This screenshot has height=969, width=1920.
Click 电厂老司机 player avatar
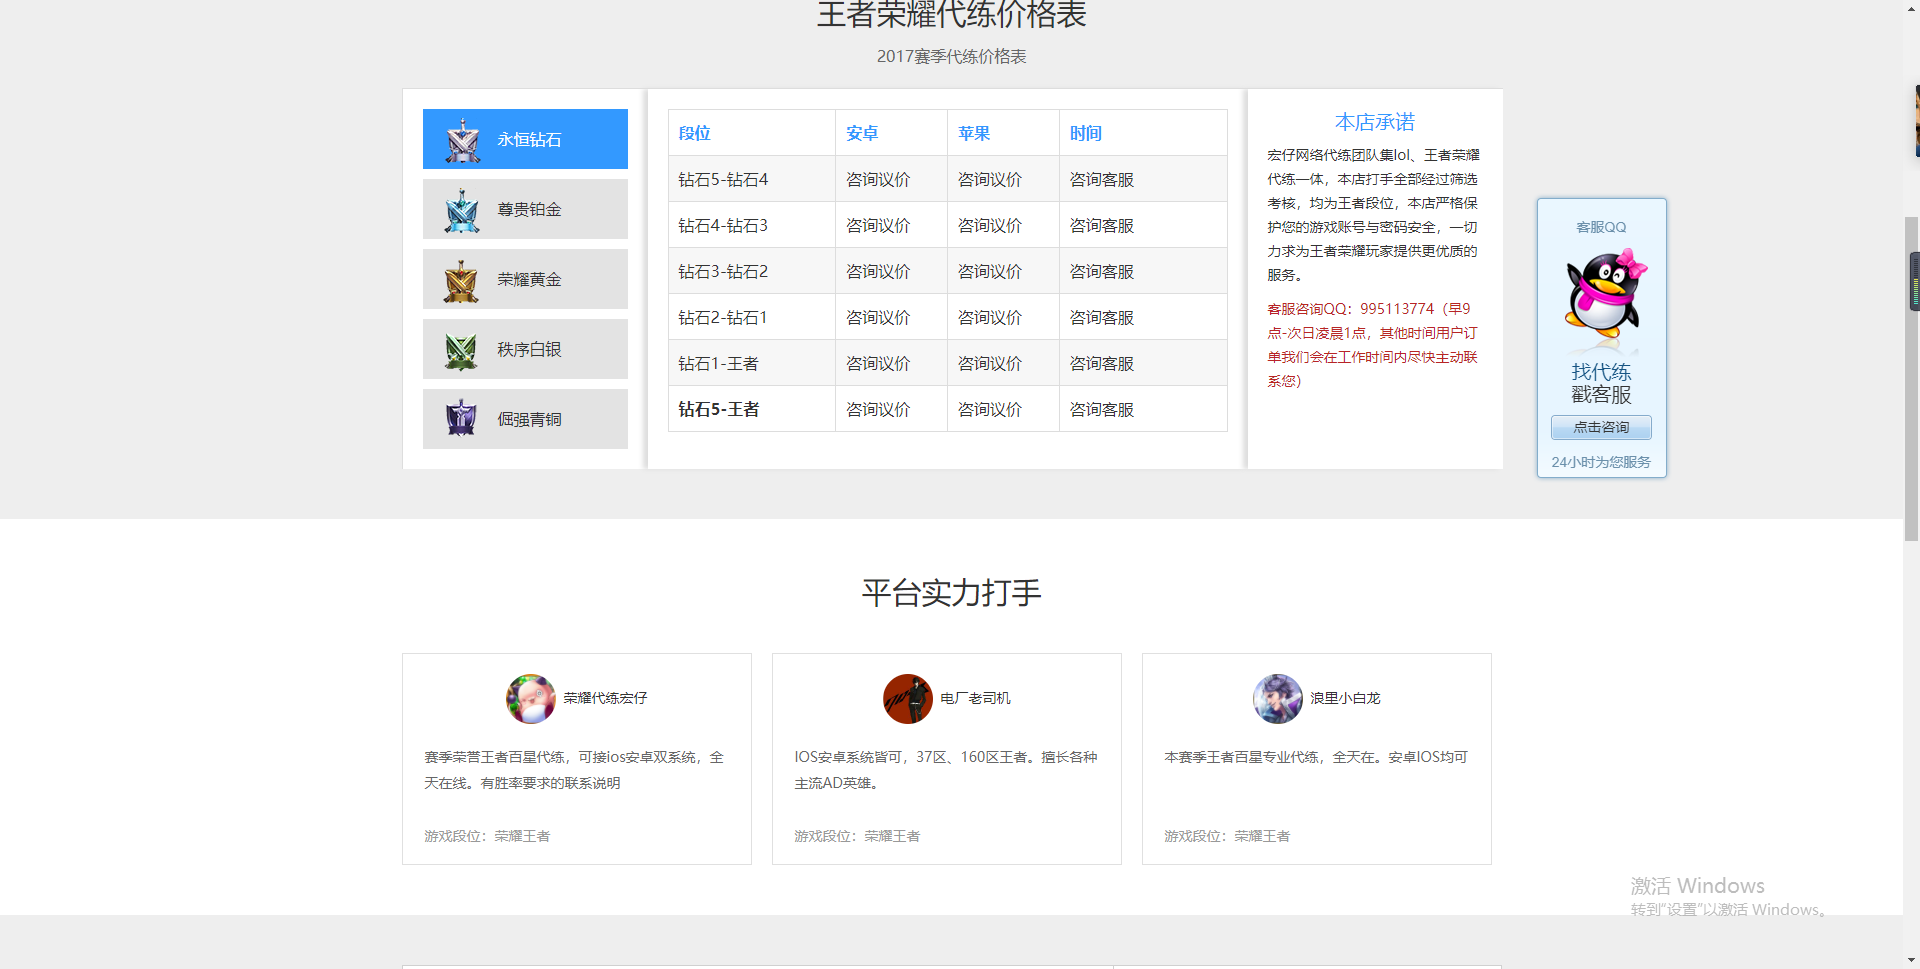click(x=907, y=698)
